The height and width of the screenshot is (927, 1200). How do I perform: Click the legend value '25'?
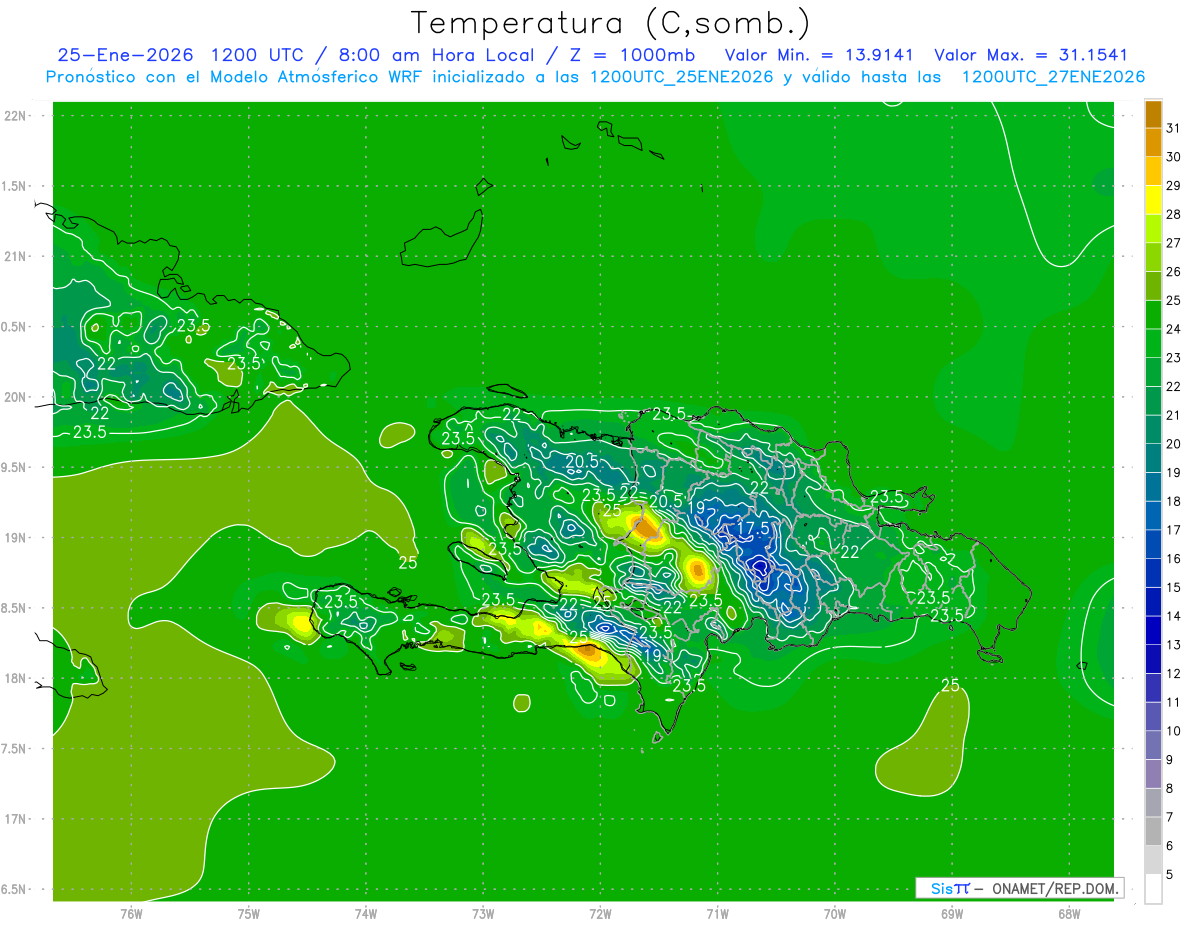click(1174, 300)
